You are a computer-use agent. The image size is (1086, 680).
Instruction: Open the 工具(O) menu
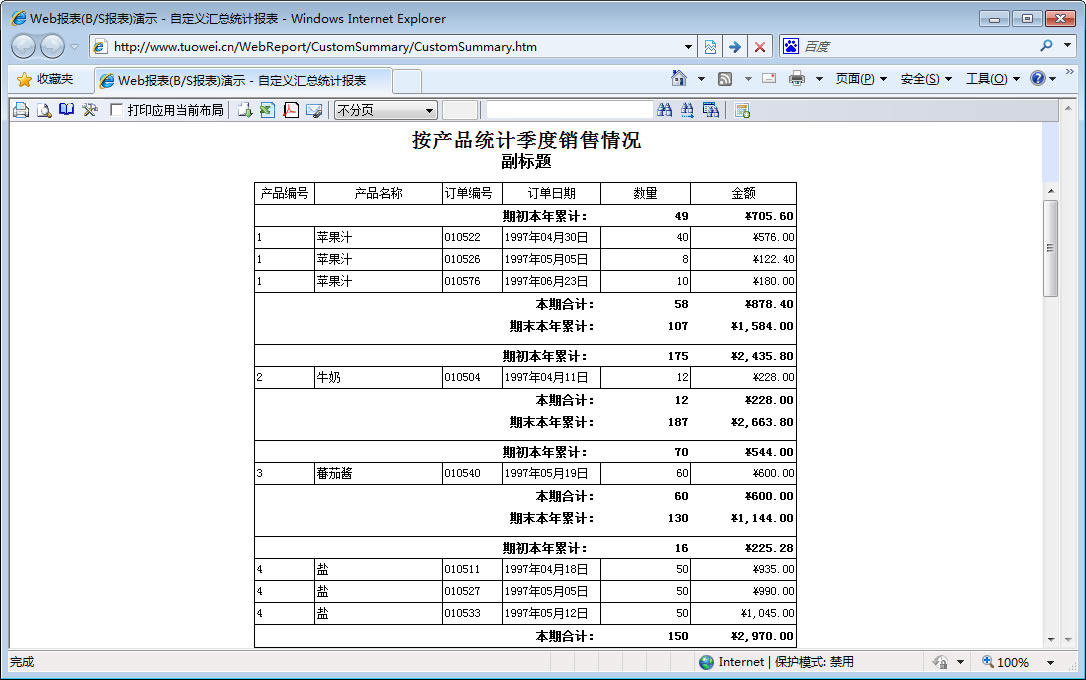pyautogui.click(x=992, y=79)
